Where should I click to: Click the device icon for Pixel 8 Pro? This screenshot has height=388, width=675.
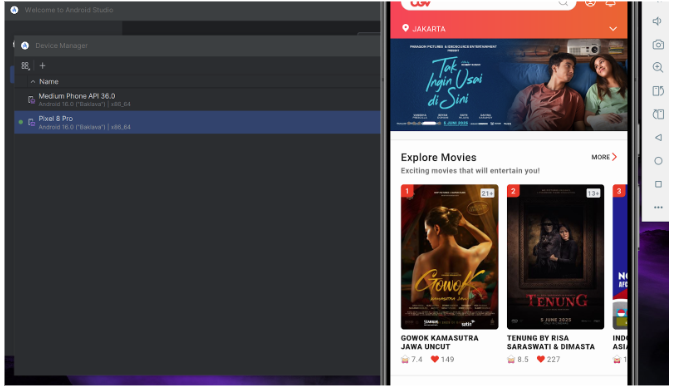[x=31, y=122]
